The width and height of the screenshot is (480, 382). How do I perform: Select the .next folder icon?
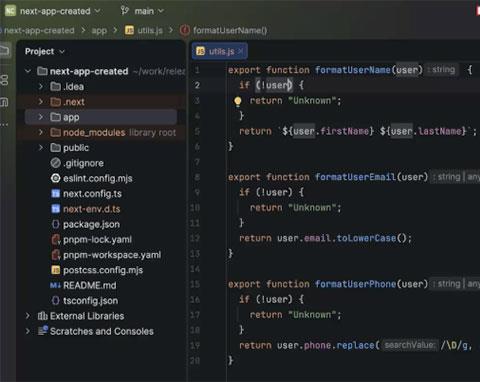[x=55, y=102]
